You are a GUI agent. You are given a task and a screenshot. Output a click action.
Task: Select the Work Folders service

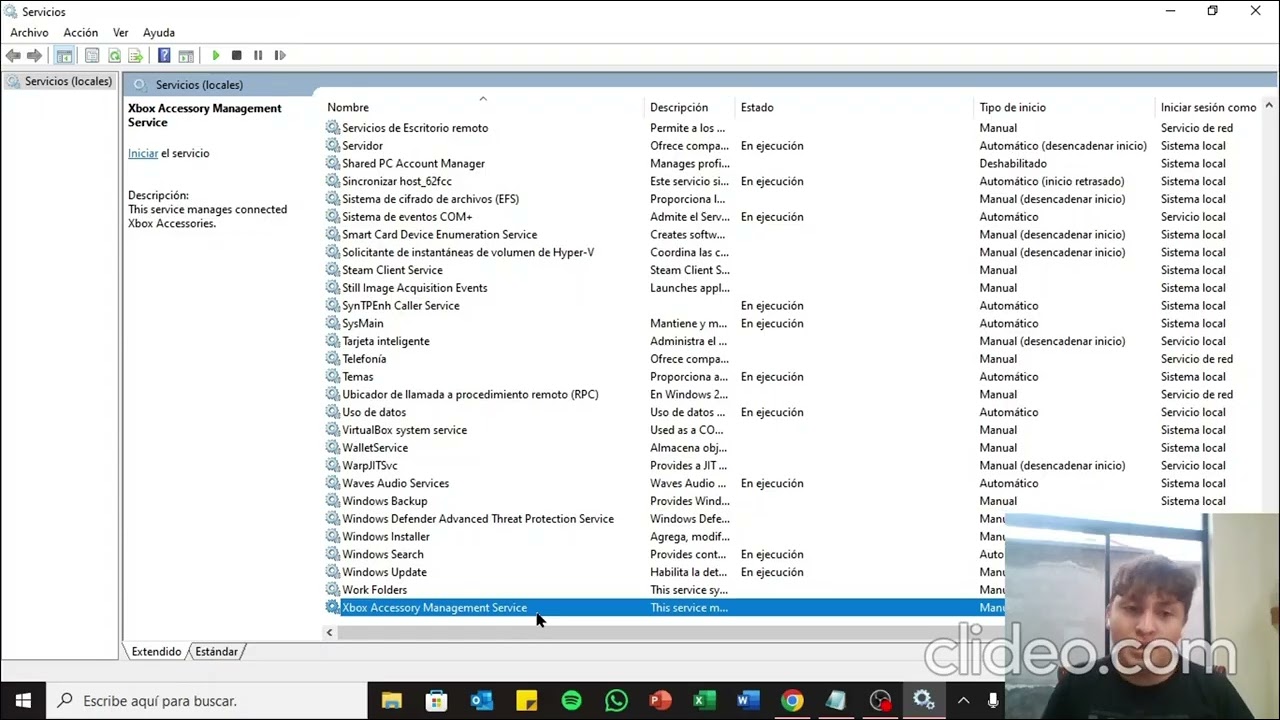coord(374,590)
